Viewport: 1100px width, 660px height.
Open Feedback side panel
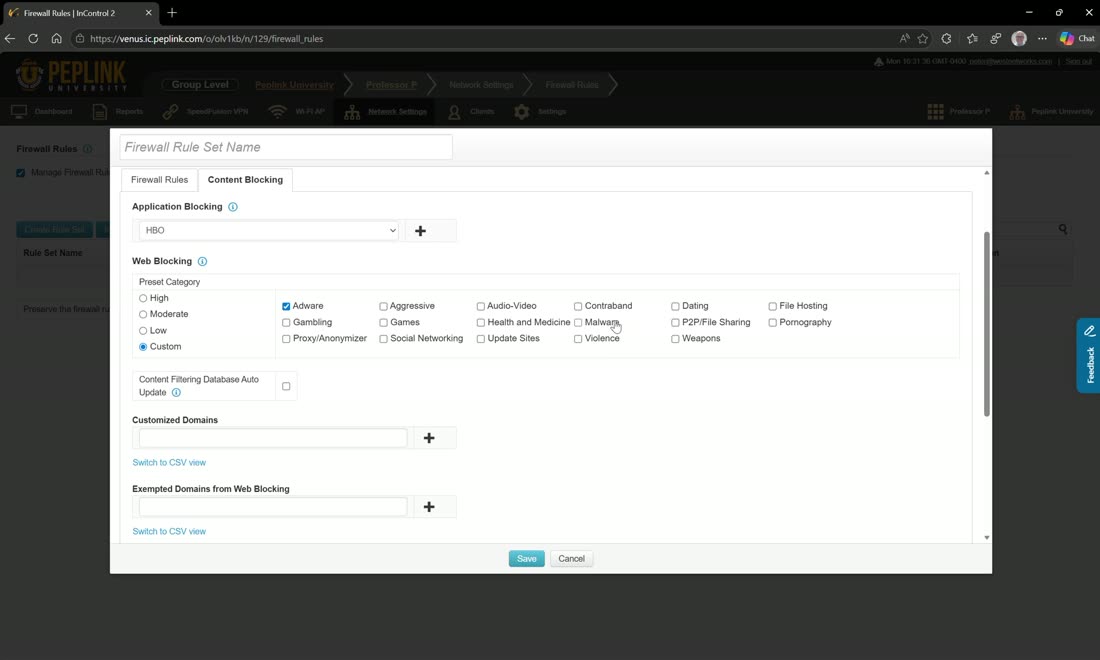(x=1089, y=356)
